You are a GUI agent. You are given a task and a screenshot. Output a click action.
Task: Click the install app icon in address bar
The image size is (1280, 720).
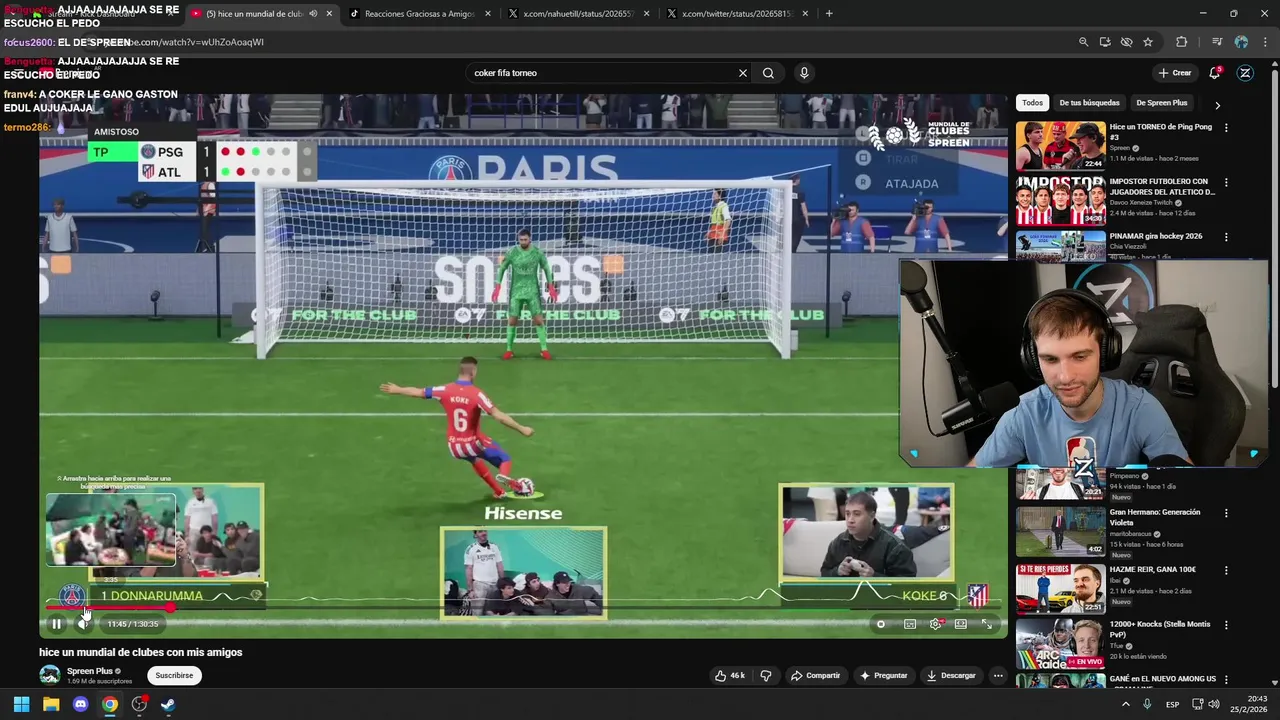click(1105, 42)
